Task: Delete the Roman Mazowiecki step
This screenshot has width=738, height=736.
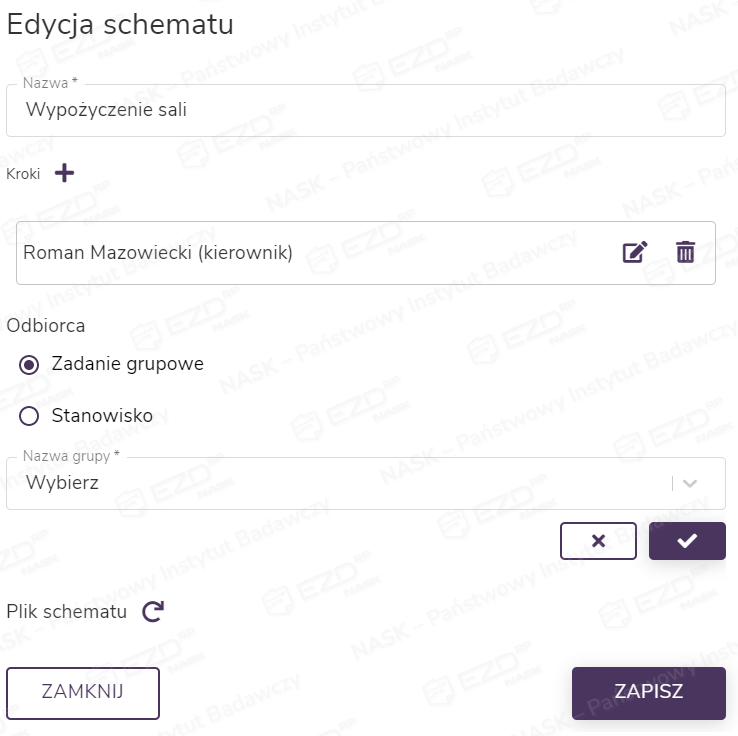Action: (x=685, y=252)
